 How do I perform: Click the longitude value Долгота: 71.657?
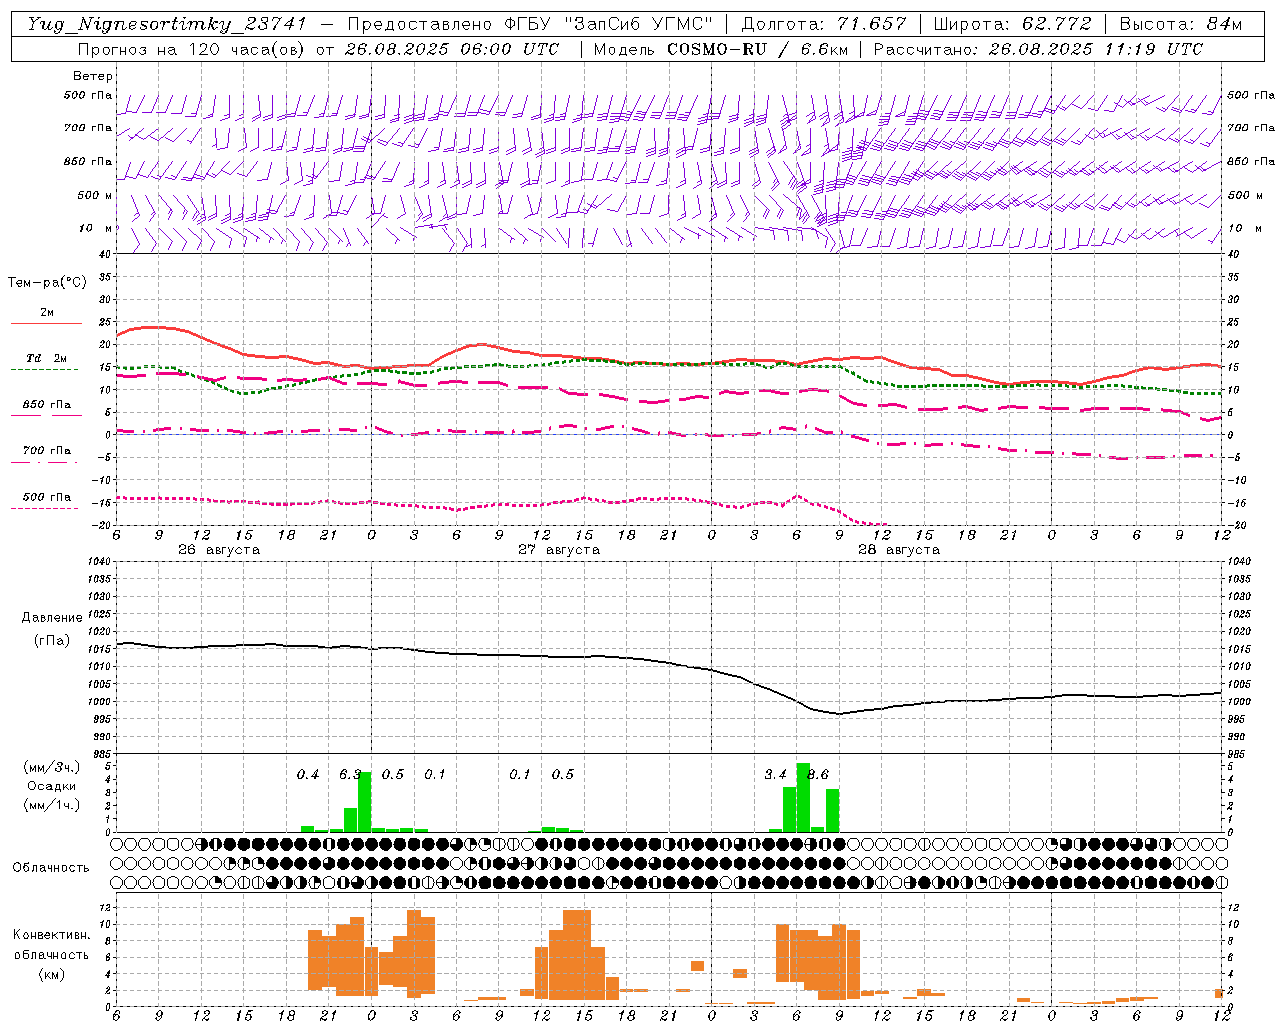(824, 24)
